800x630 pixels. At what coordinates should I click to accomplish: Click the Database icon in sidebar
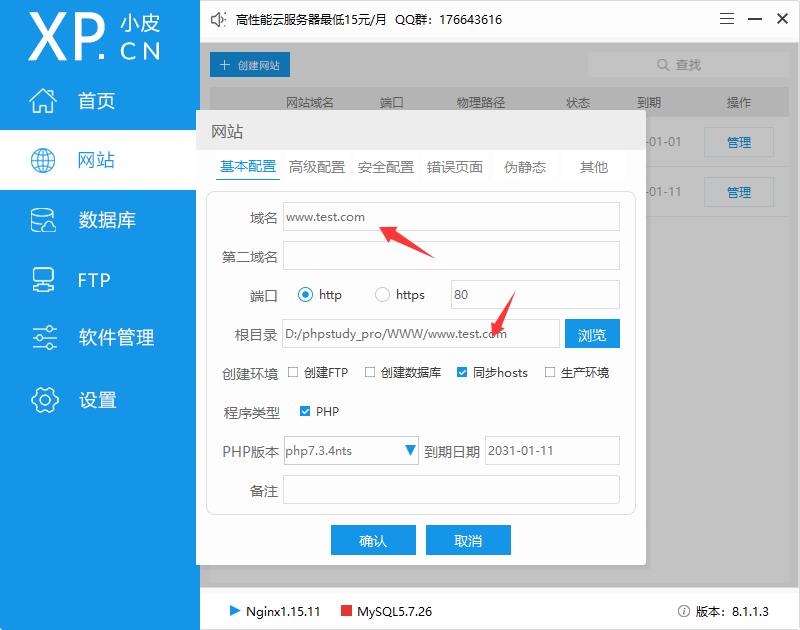[43, 220]
